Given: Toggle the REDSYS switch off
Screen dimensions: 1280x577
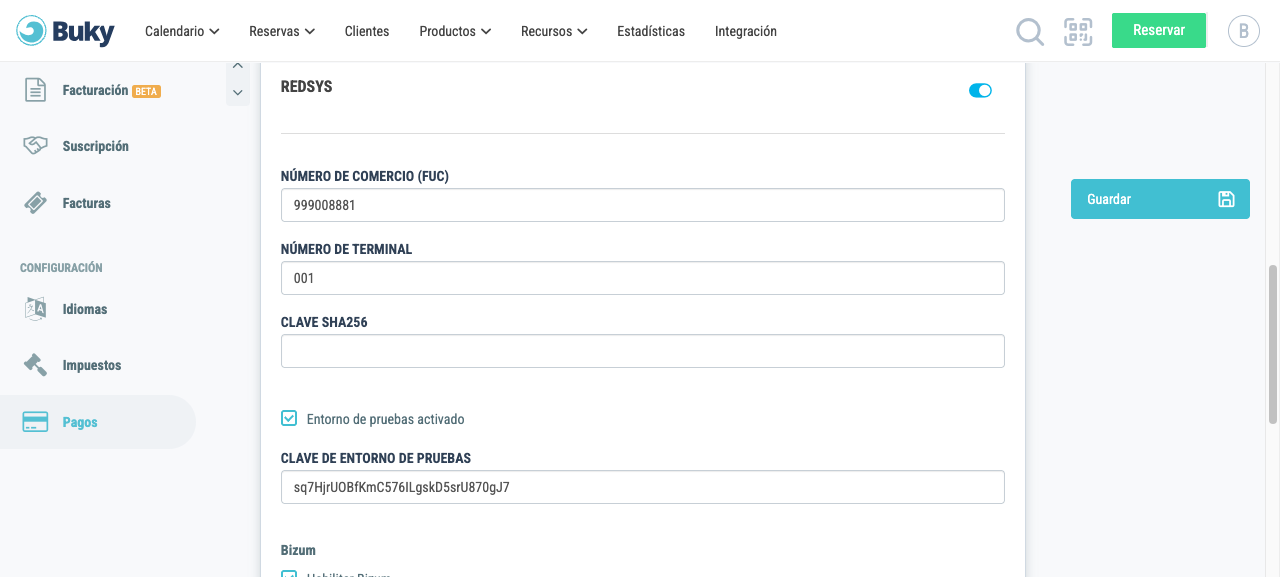Looking at the screenshot, I should (980, 91).
